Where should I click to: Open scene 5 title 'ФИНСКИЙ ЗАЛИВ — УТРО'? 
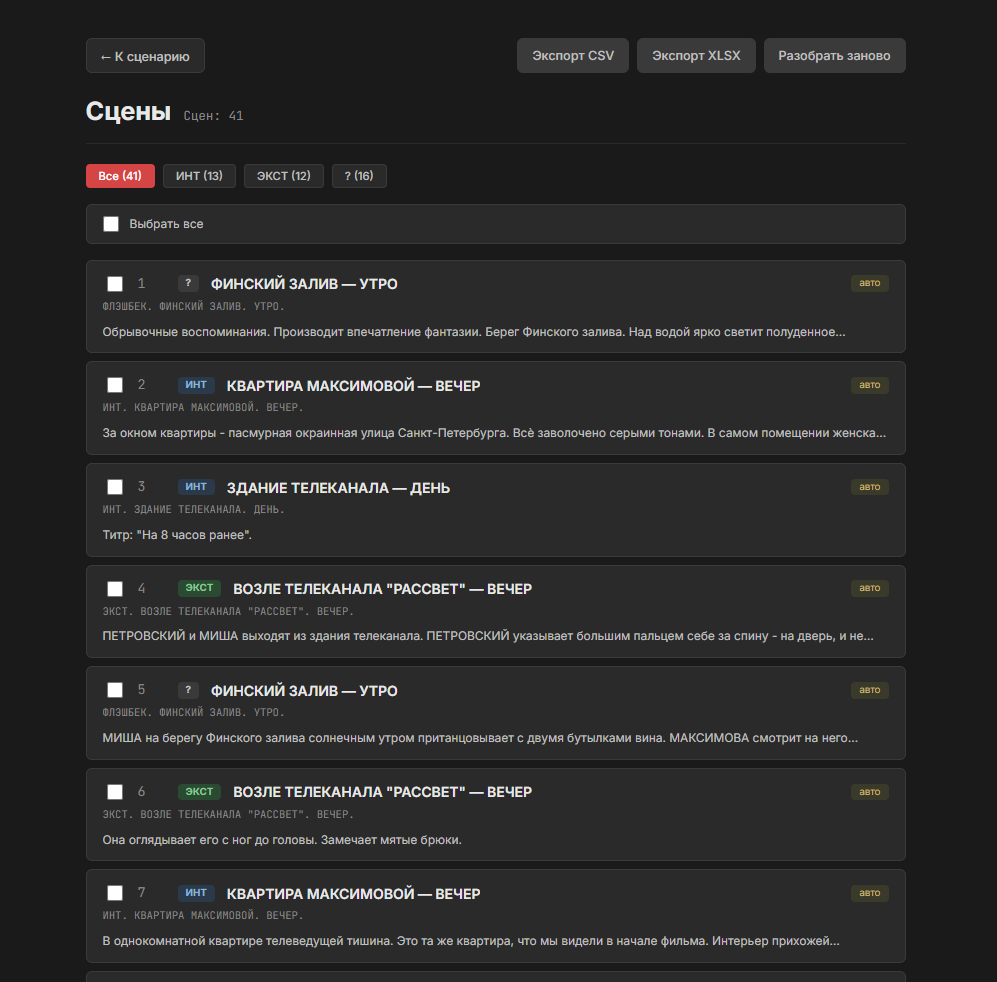pos(304,691)
